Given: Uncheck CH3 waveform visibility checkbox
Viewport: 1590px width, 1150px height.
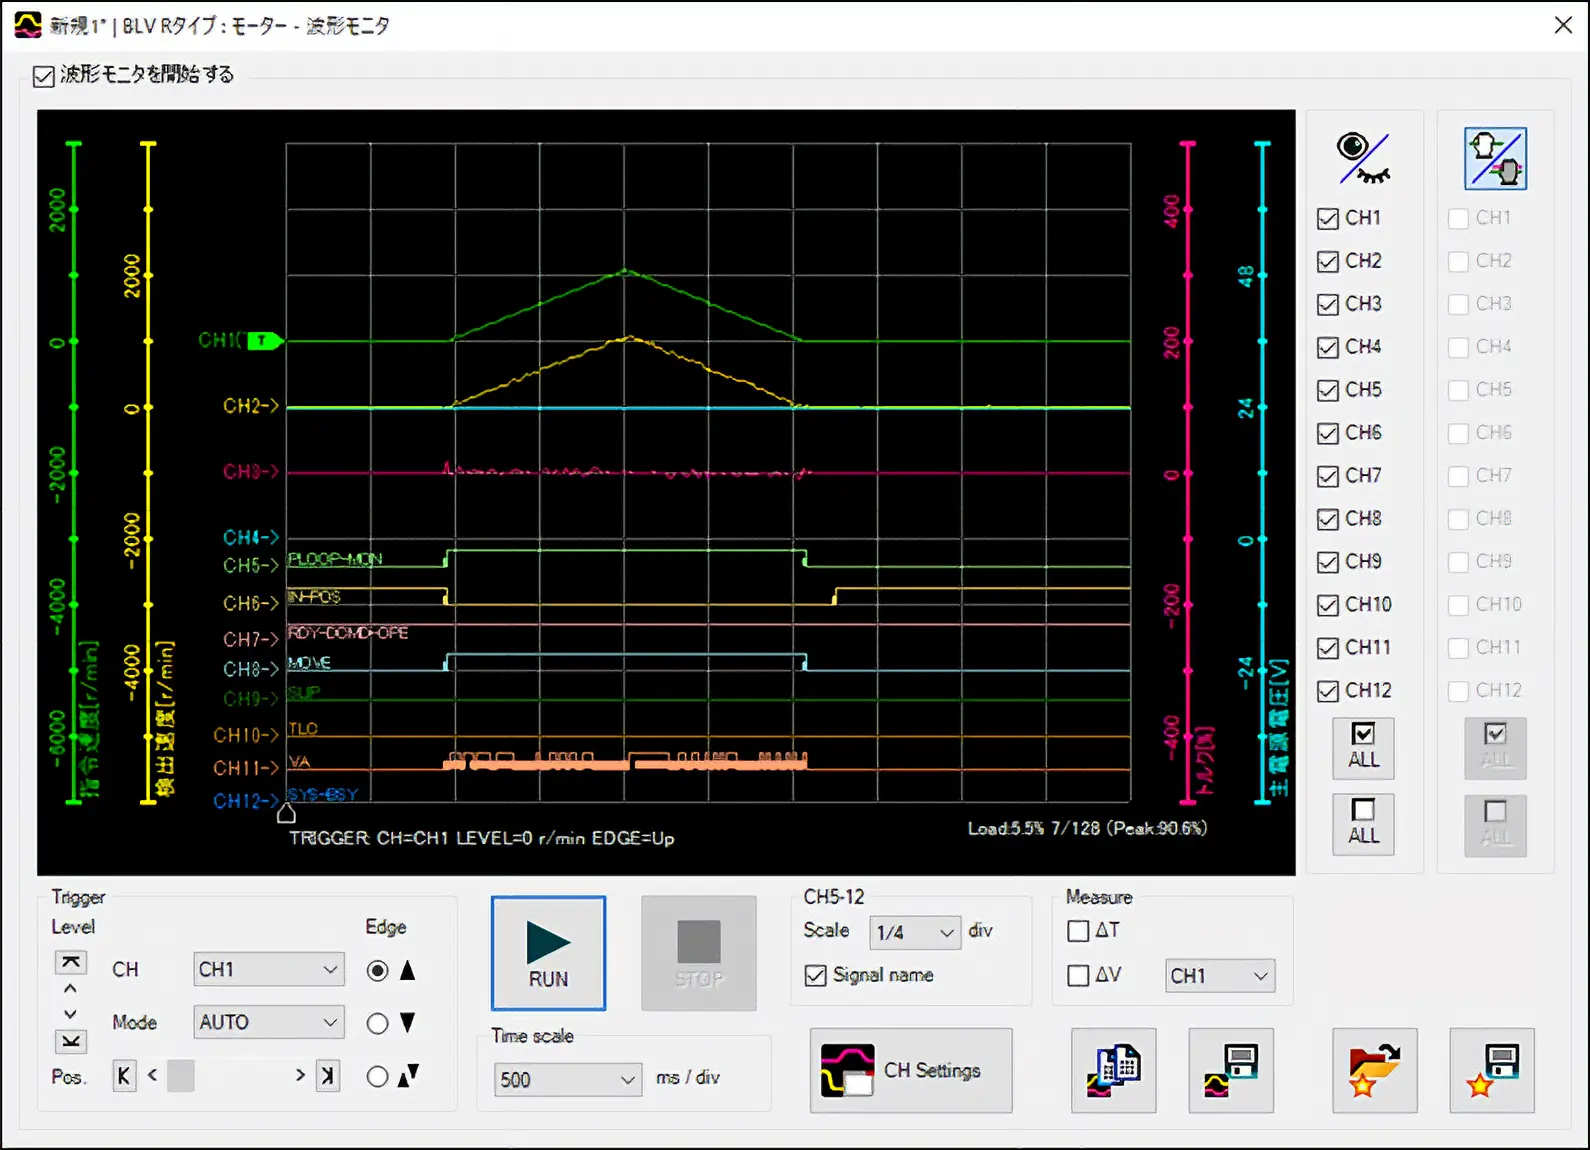Looking at the screenshot, I should [1328, 304].
